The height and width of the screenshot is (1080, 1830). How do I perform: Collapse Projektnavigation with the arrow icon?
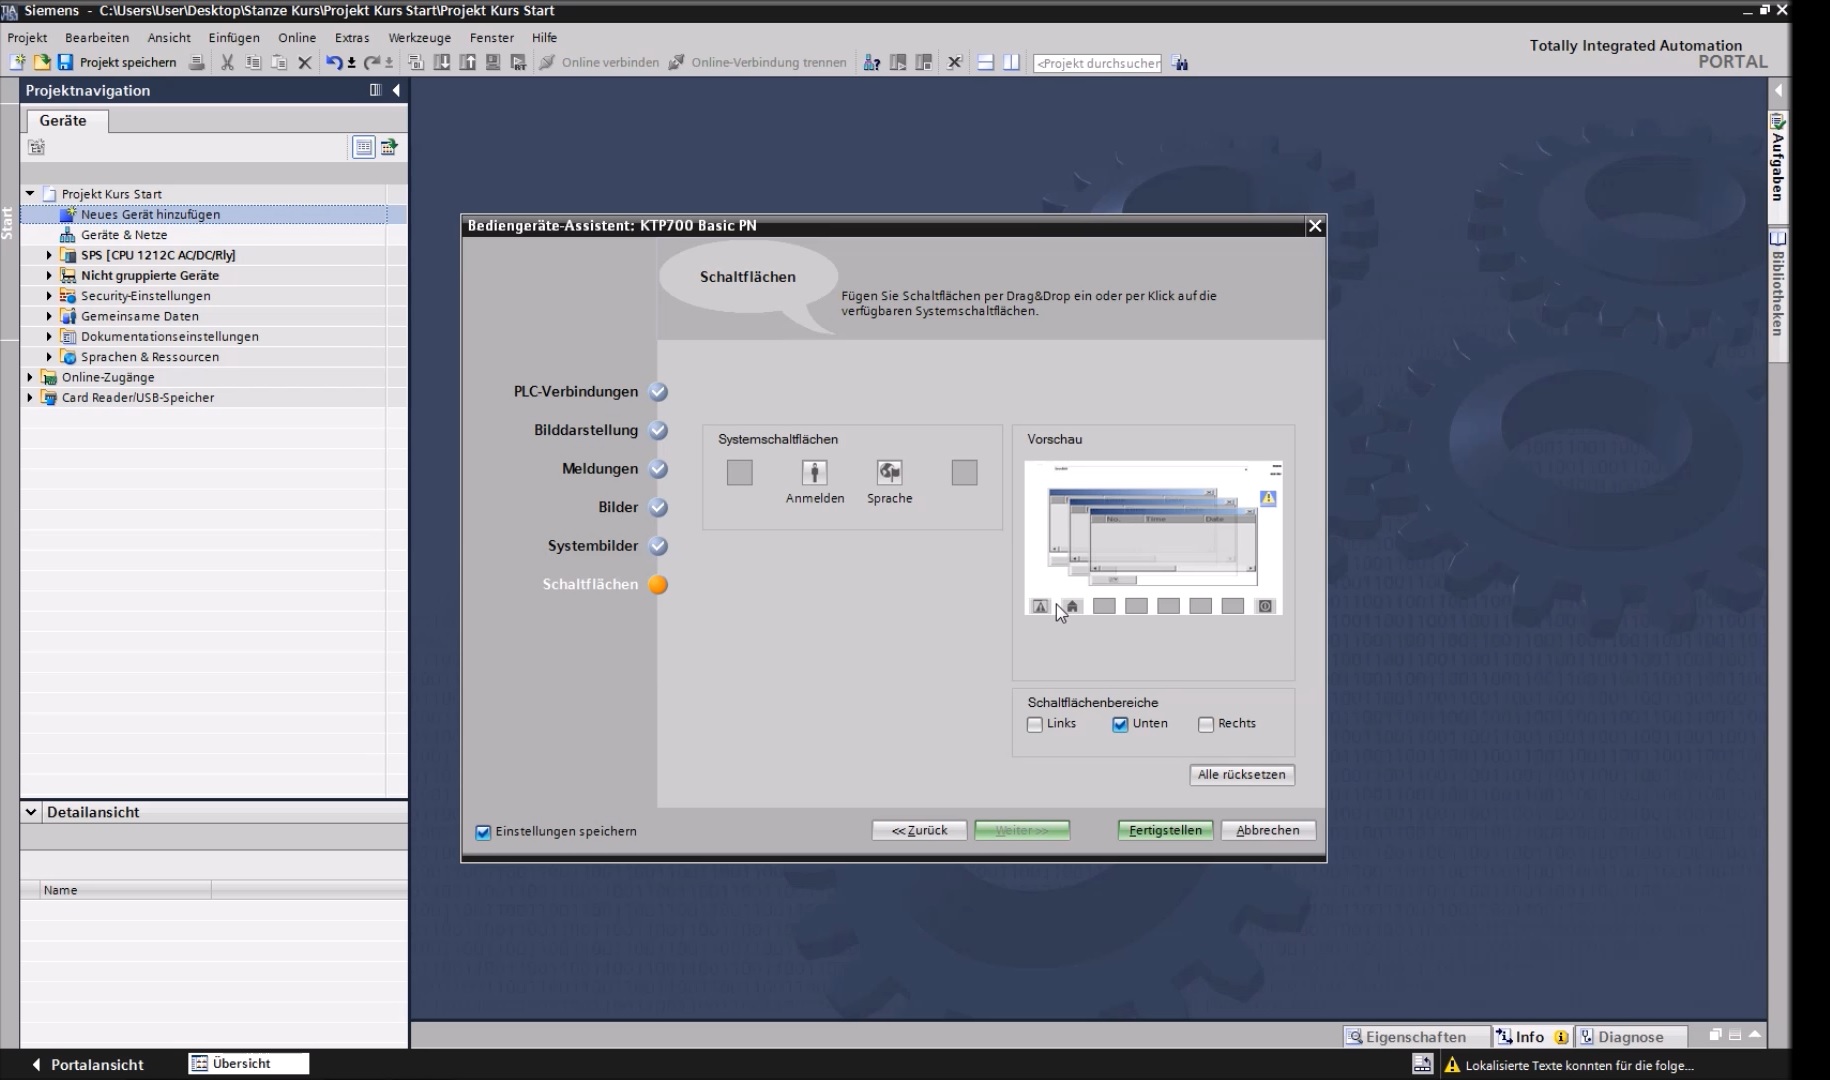(x=396, y=90)
